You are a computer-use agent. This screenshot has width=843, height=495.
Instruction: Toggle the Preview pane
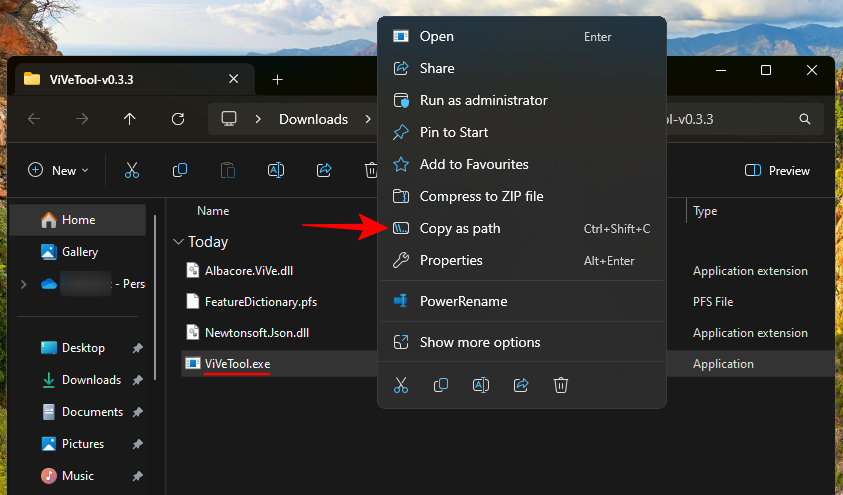pos(778,171)
